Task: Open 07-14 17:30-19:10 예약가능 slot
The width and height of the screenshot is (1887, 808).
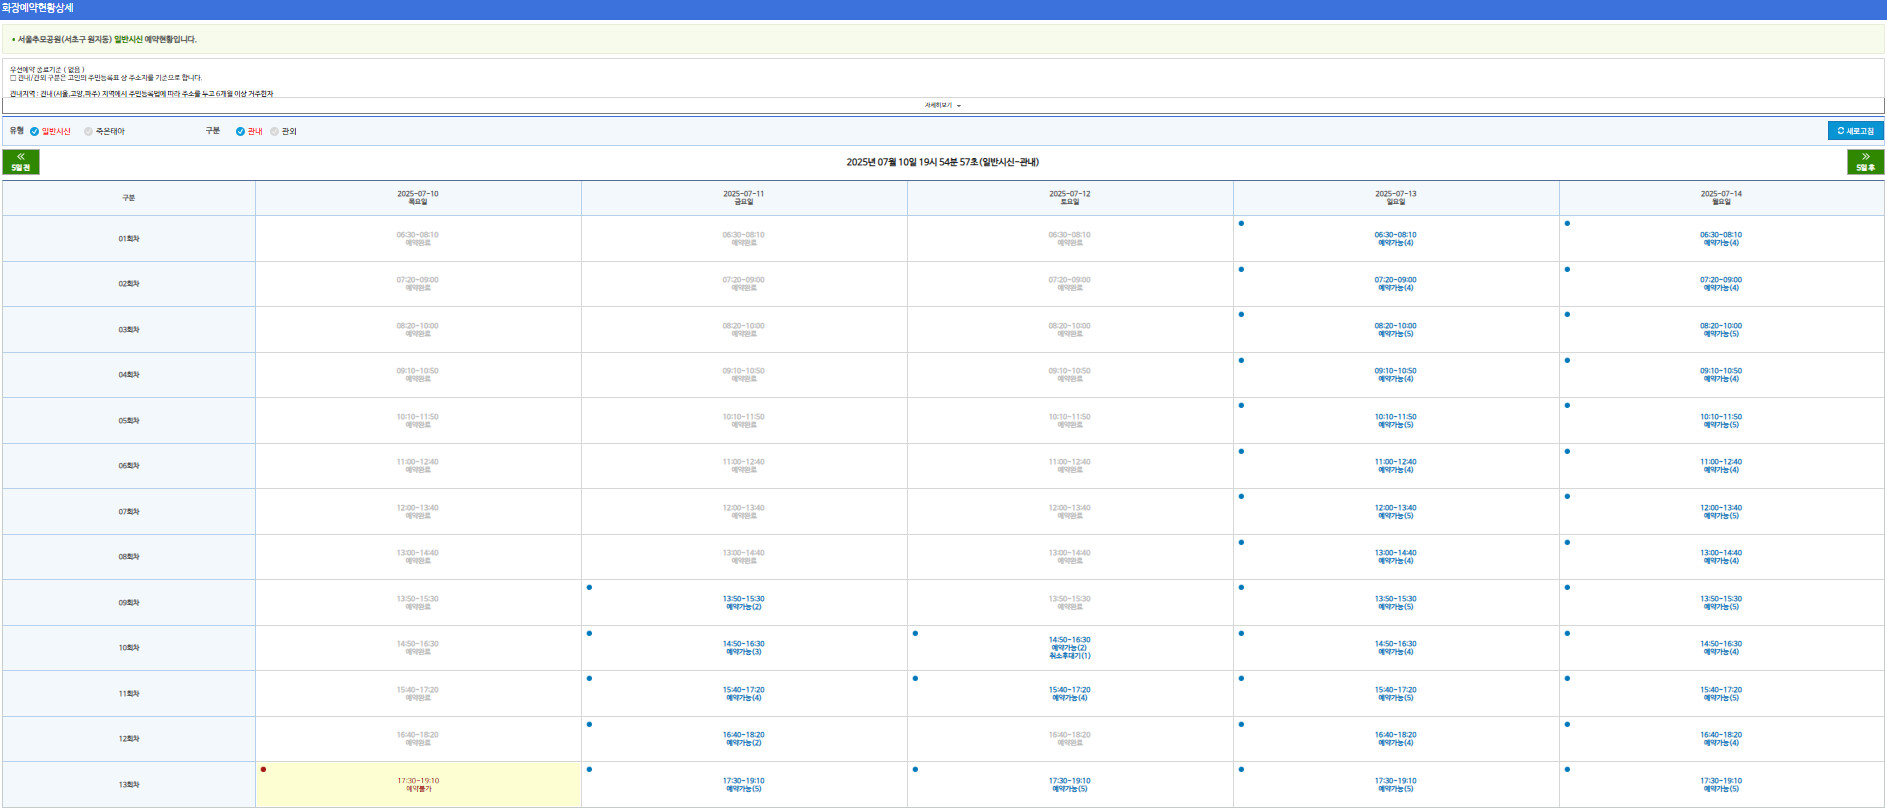Action: pyautogui.click(x=1720, y=785)
